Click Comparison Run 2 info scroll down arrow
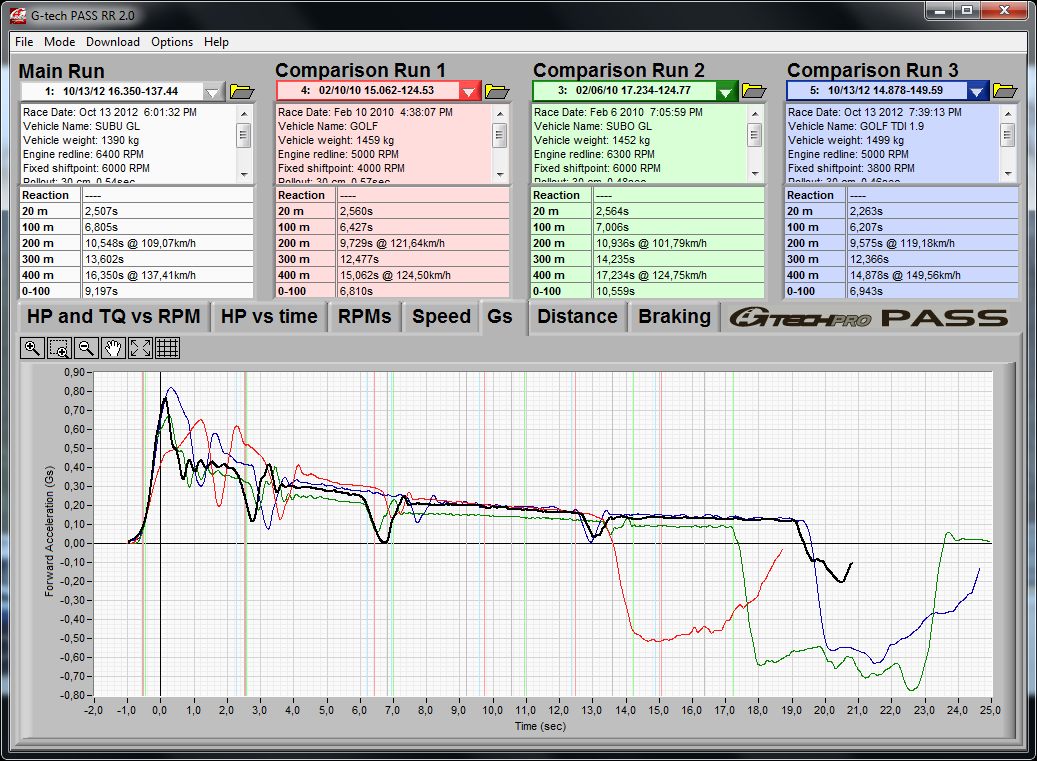This screenshot has width=1037, height=761. tap(755, 175)
